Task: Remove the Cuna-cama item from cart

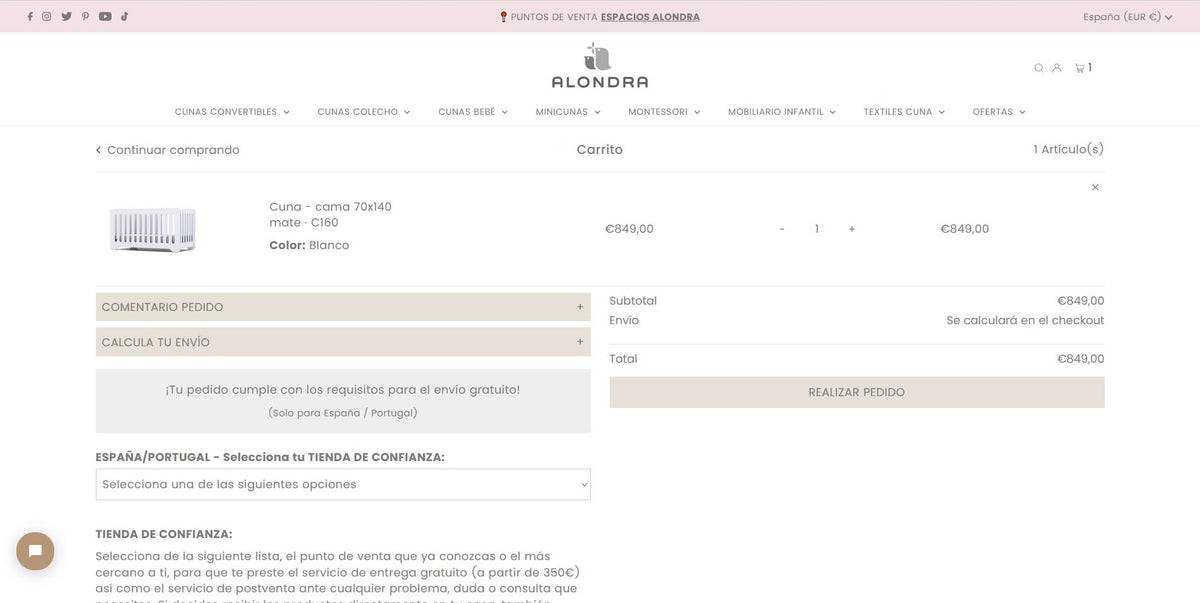Action: (1095, 187)
